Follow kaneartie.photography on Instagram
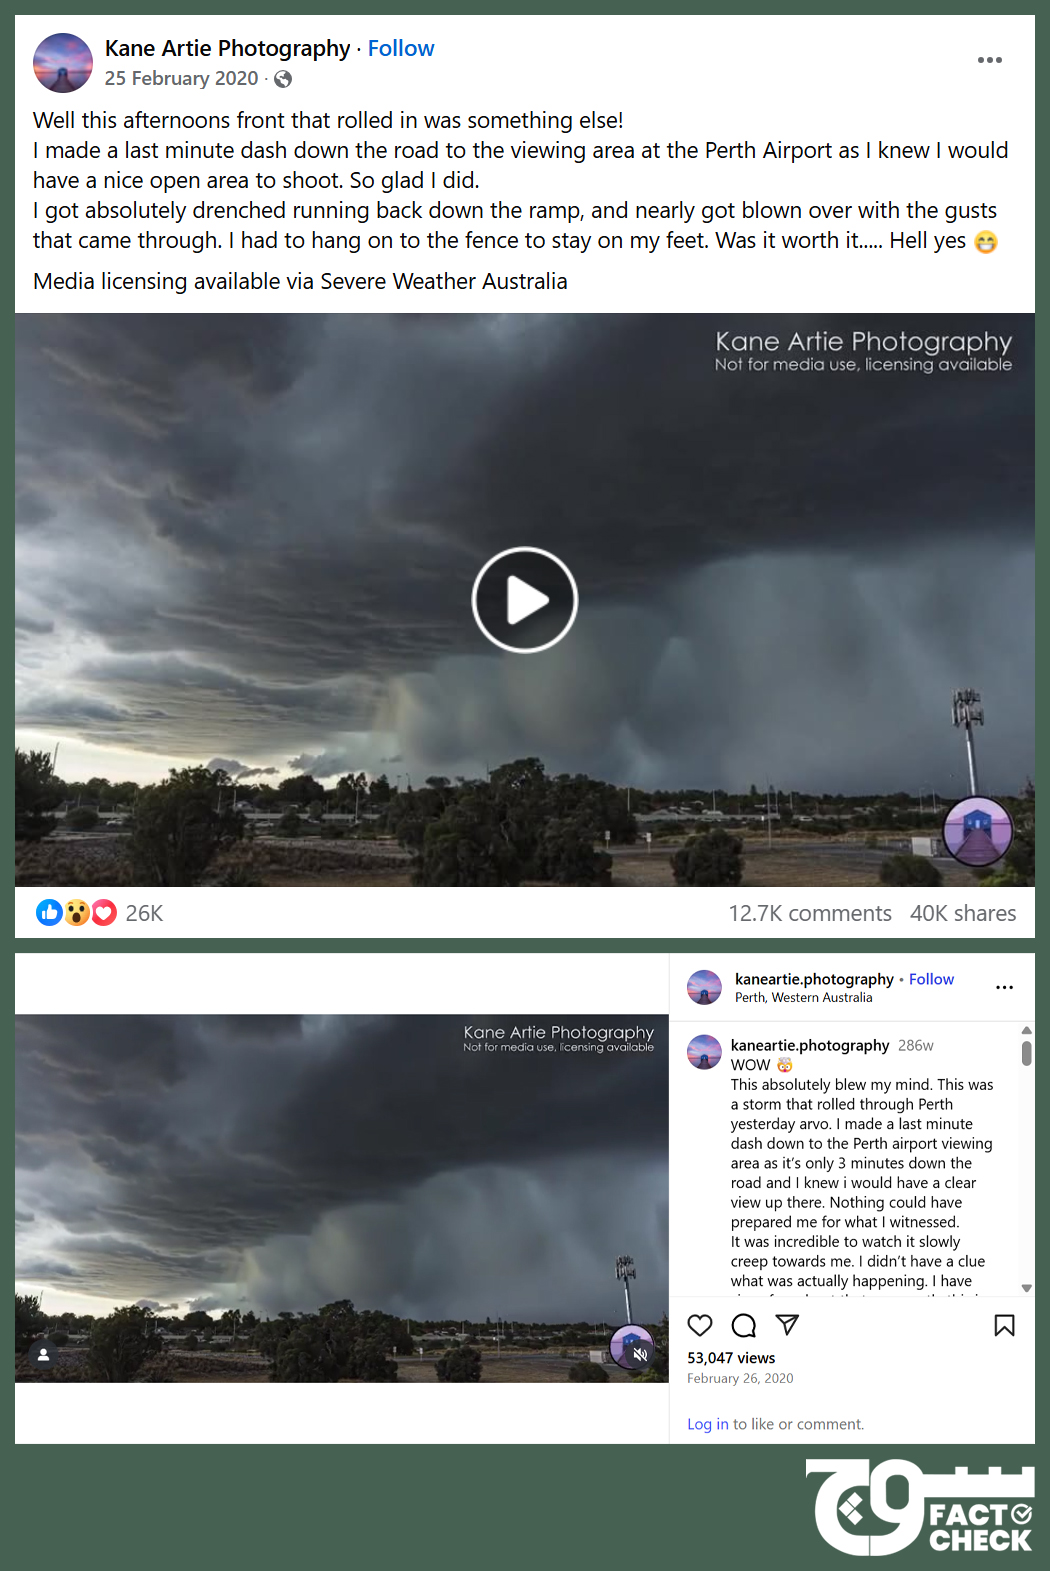 pos(931,979)
